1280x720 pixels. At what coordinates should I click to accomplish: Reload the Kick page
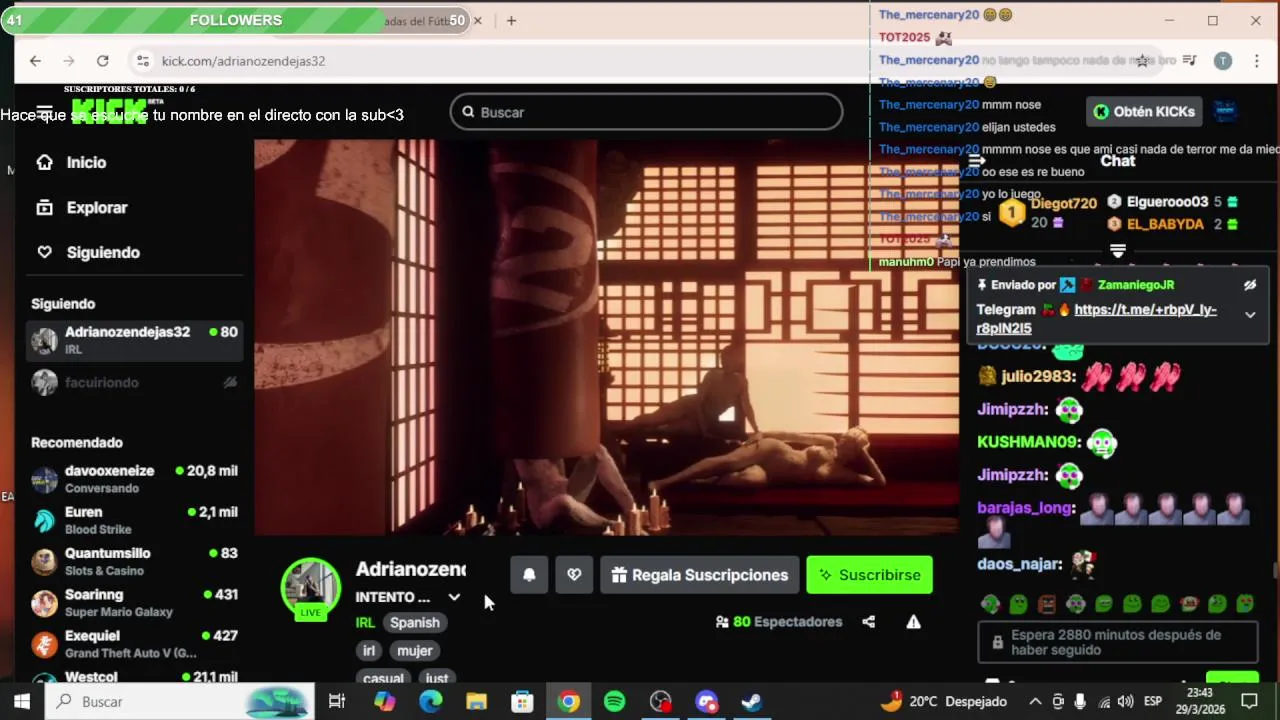coord(102,61)
